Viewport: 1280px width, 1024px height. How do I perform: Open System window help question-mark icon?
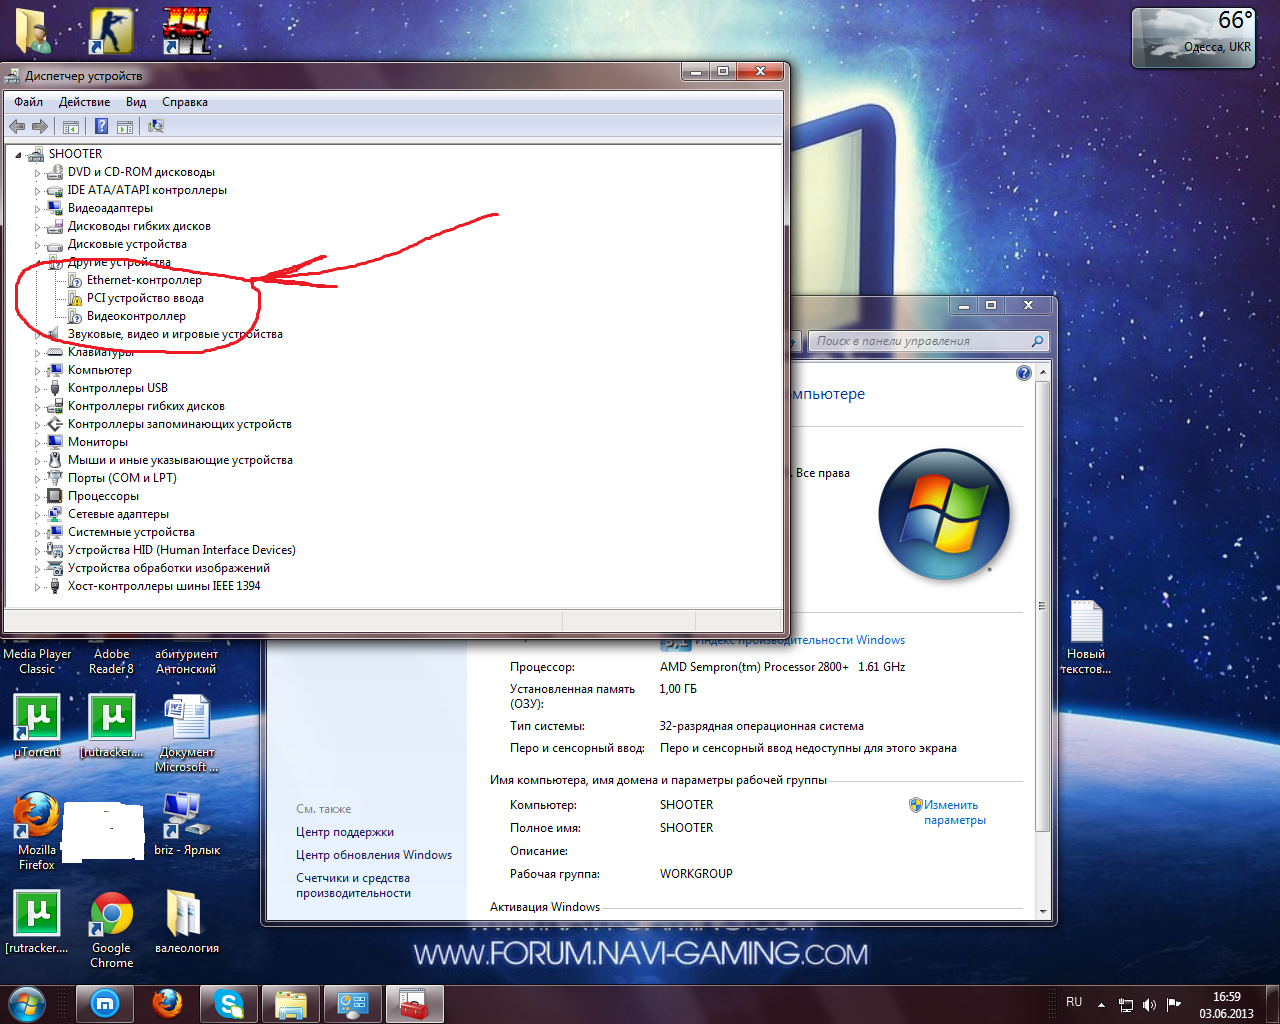[1023, 373]
